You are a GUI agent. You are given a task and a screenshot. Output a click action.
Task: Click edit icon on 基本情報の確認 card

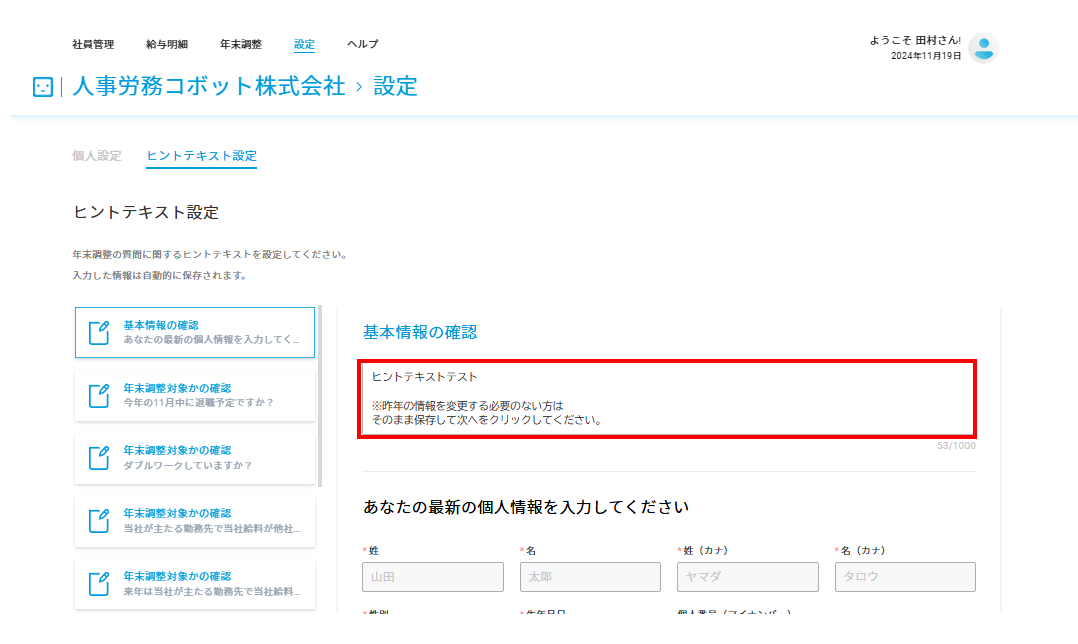click(99, 333)
